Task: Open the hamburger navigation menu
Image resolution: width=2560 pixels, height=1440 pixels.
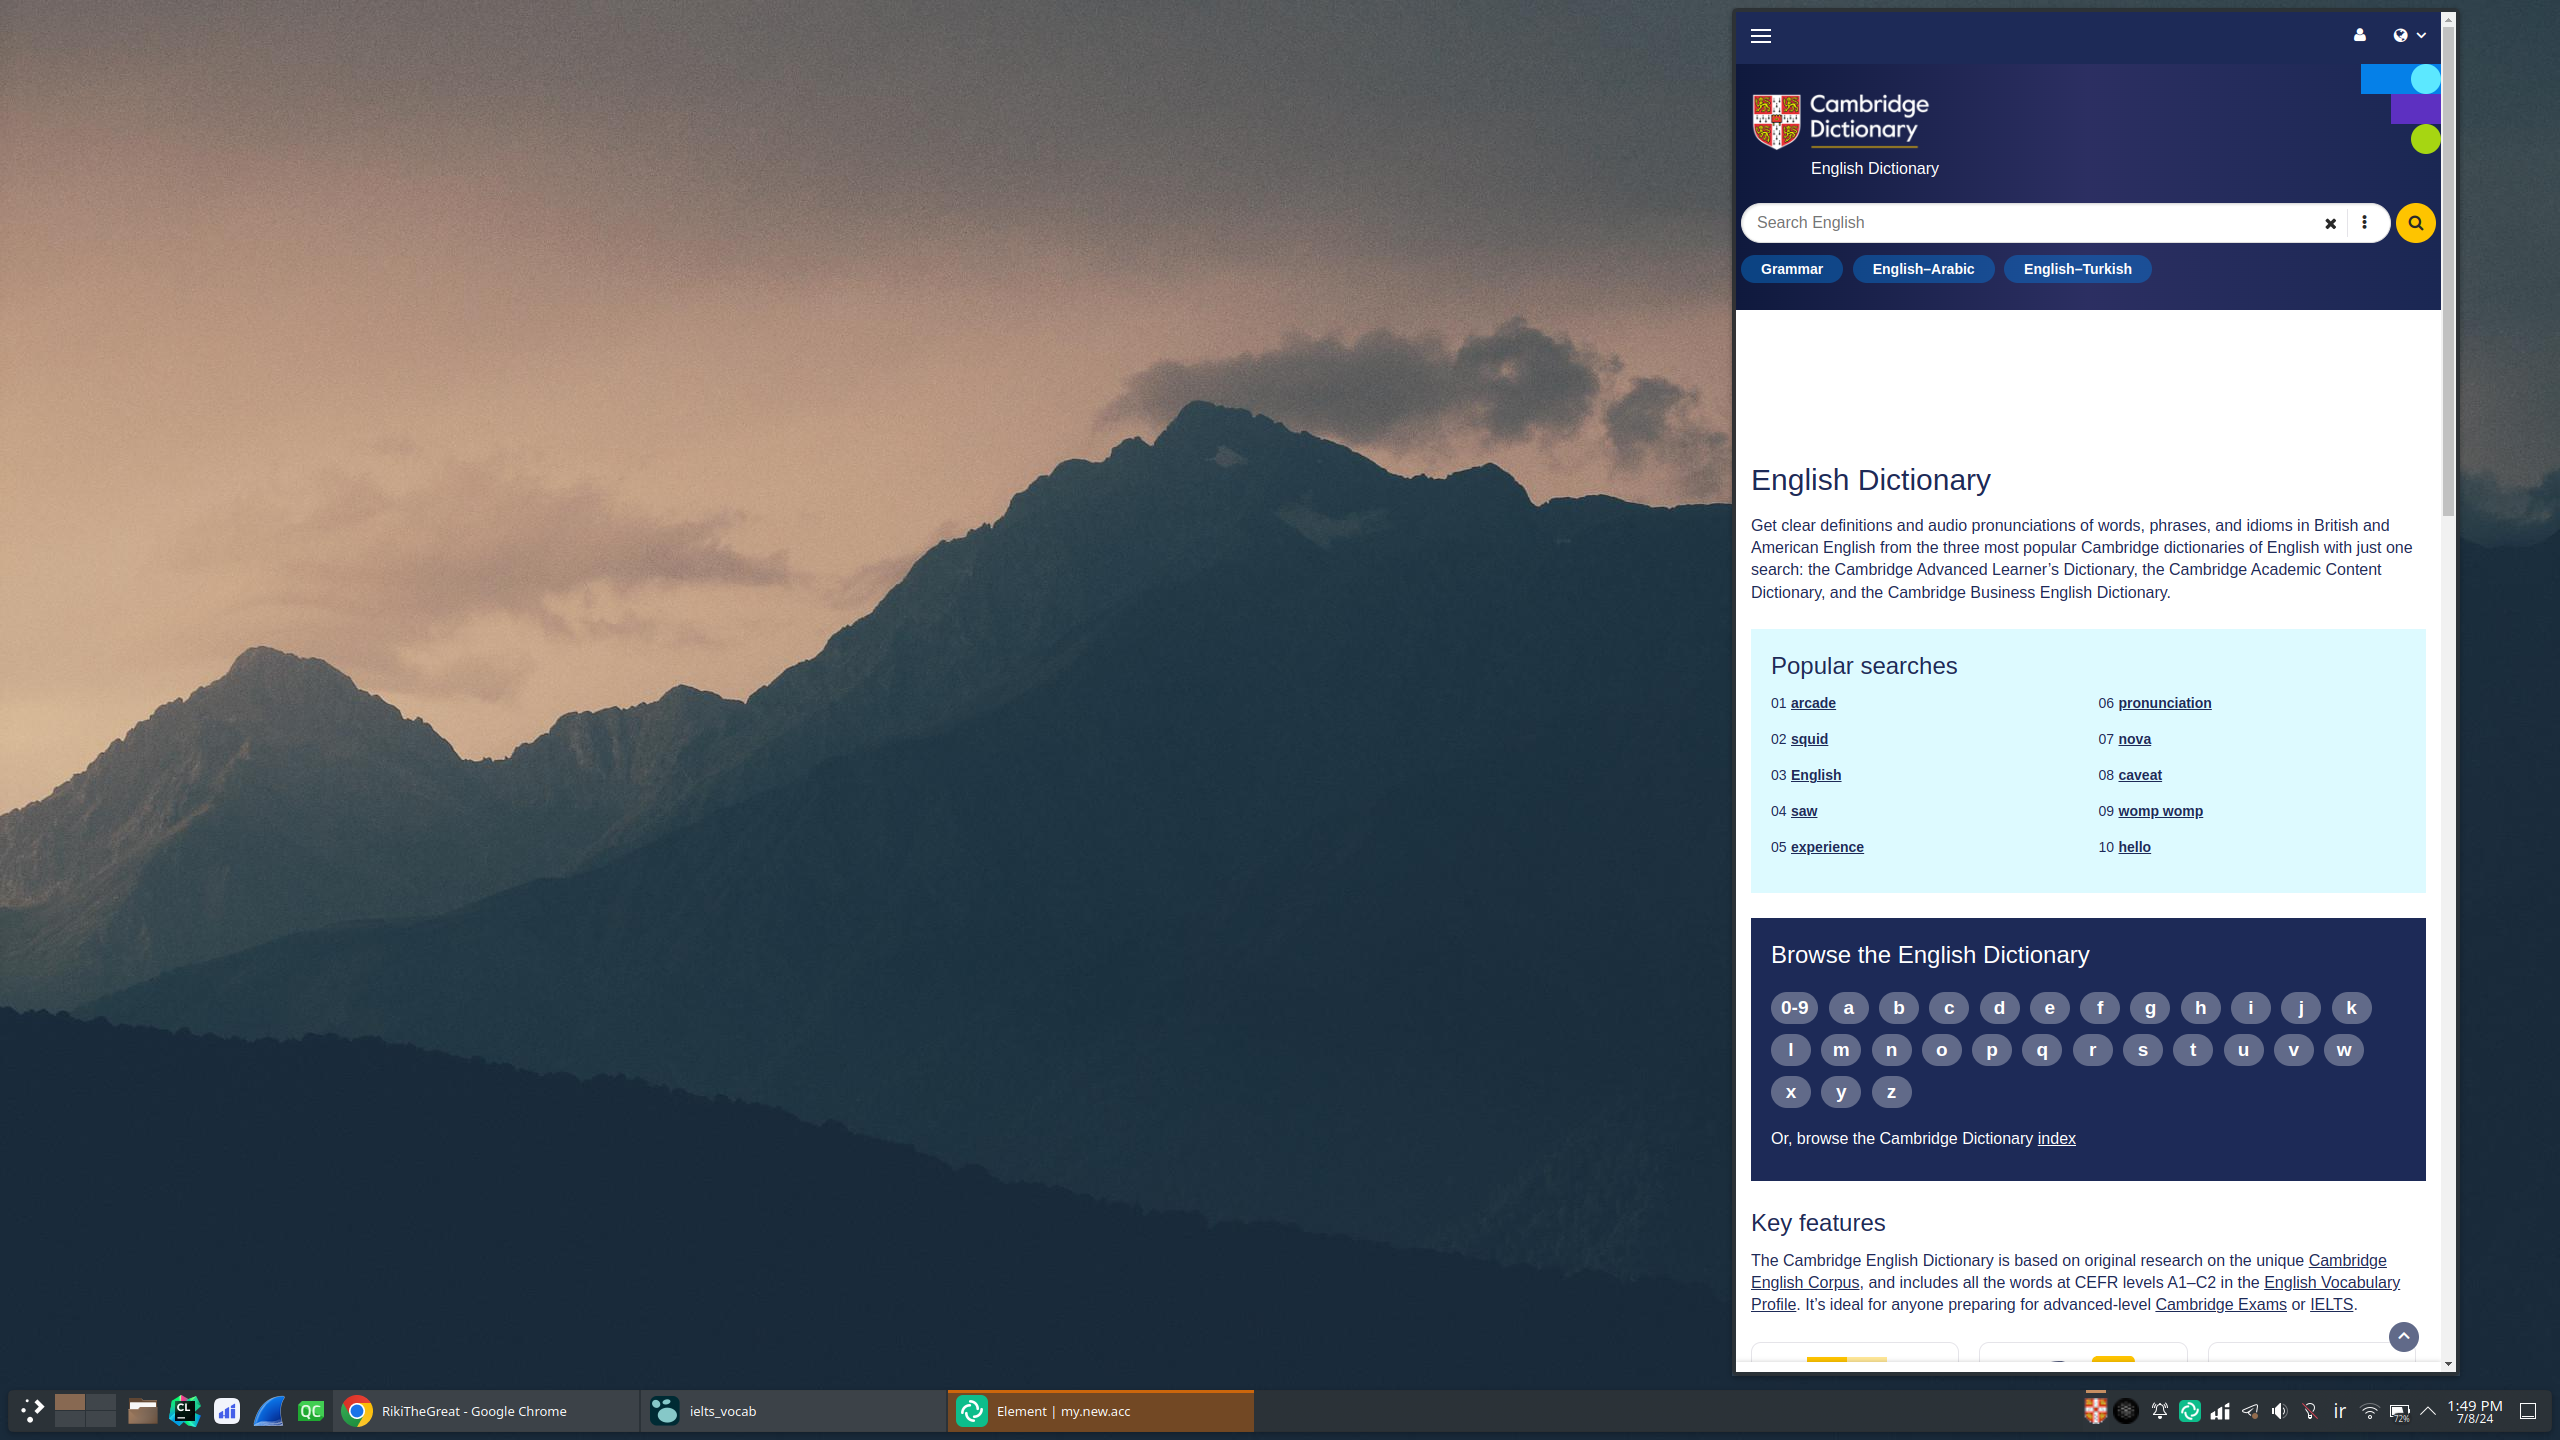Action: click(1761, 36)
